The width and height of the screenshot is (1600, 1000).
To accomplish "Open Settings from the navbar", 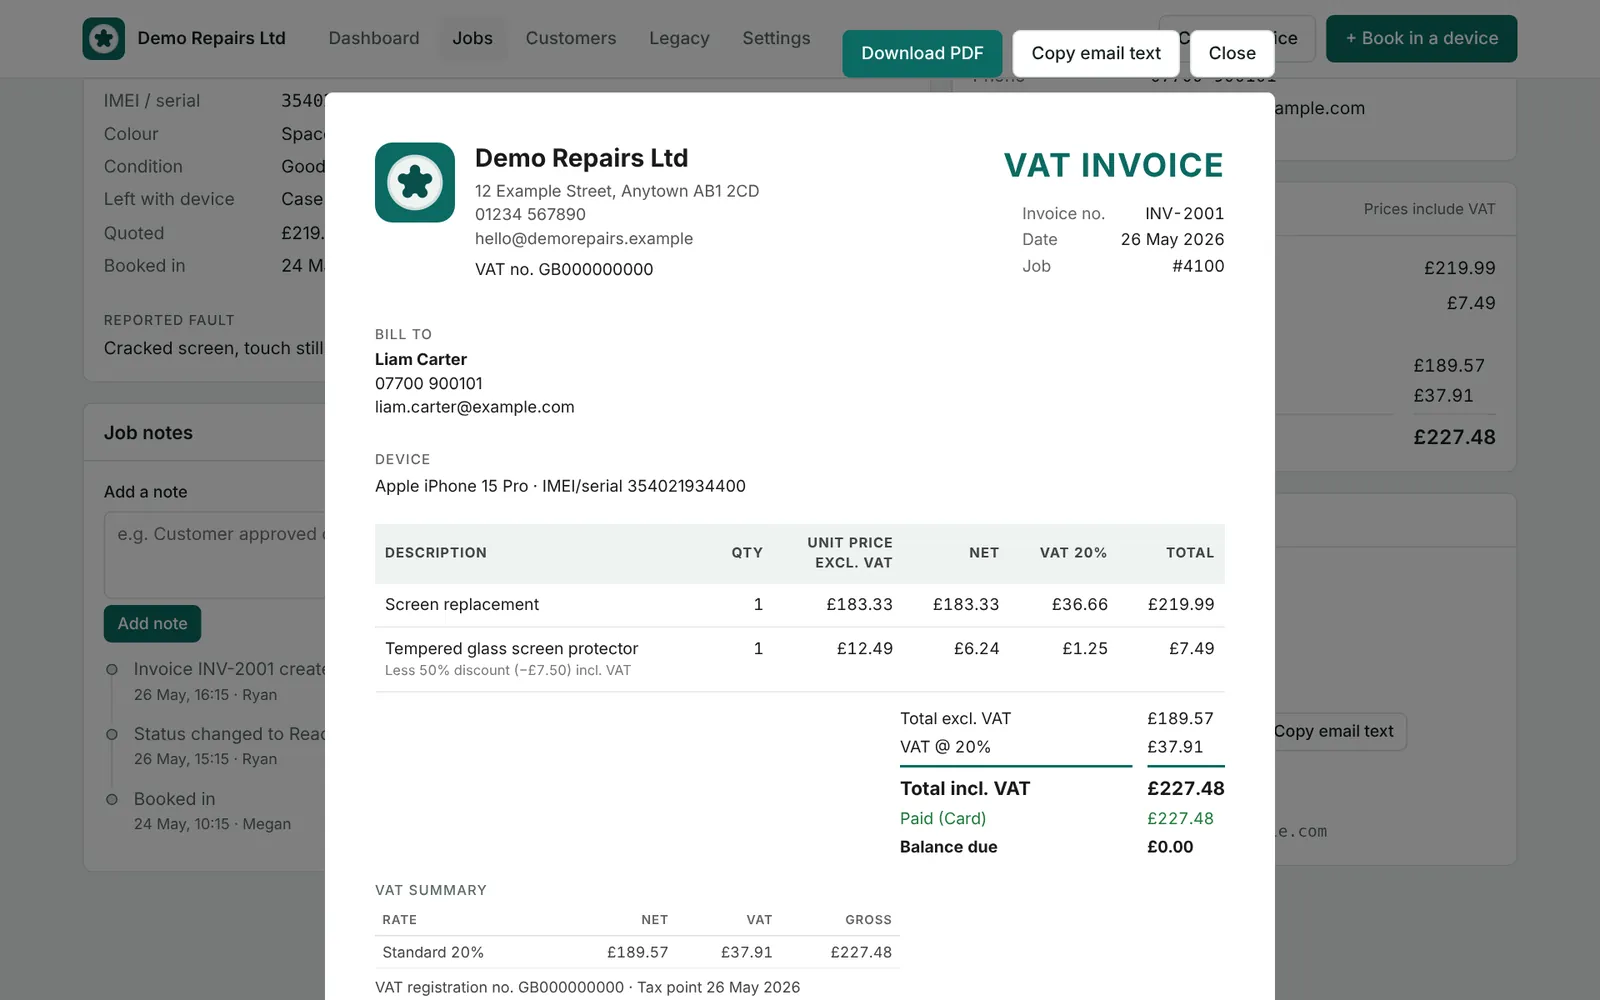I will tap(776, 38).
